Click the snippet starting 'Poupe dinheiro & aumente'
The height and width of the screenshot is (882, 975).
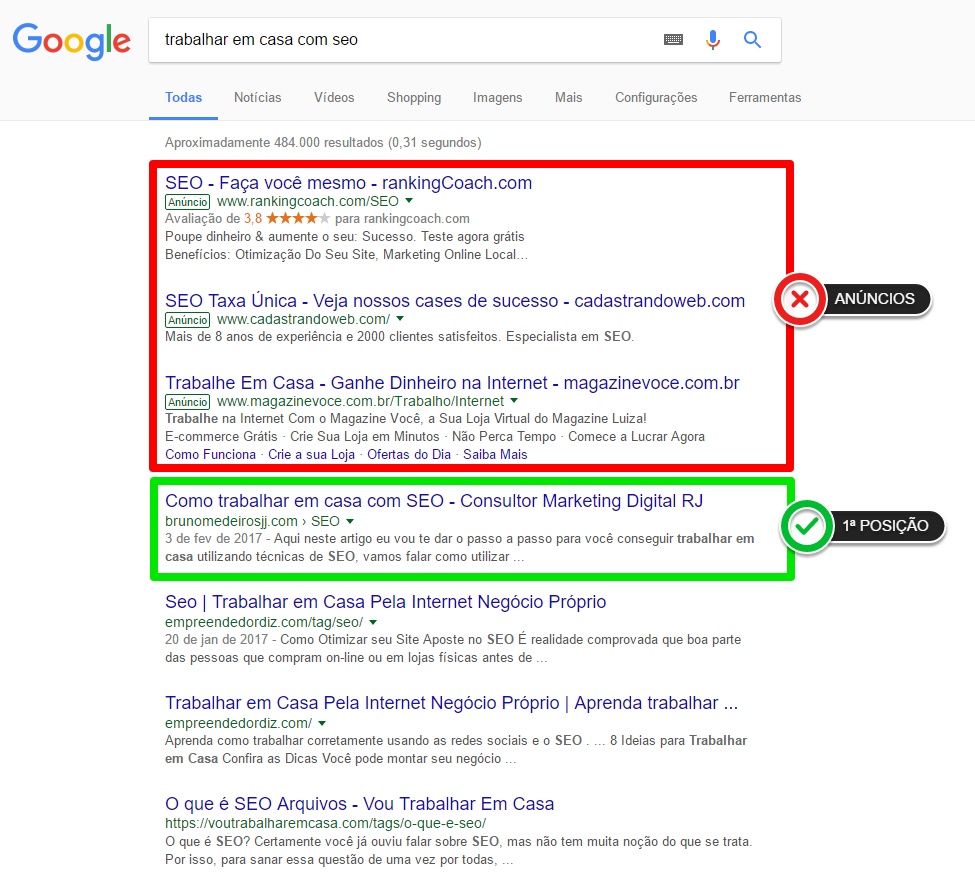(346, 246)
